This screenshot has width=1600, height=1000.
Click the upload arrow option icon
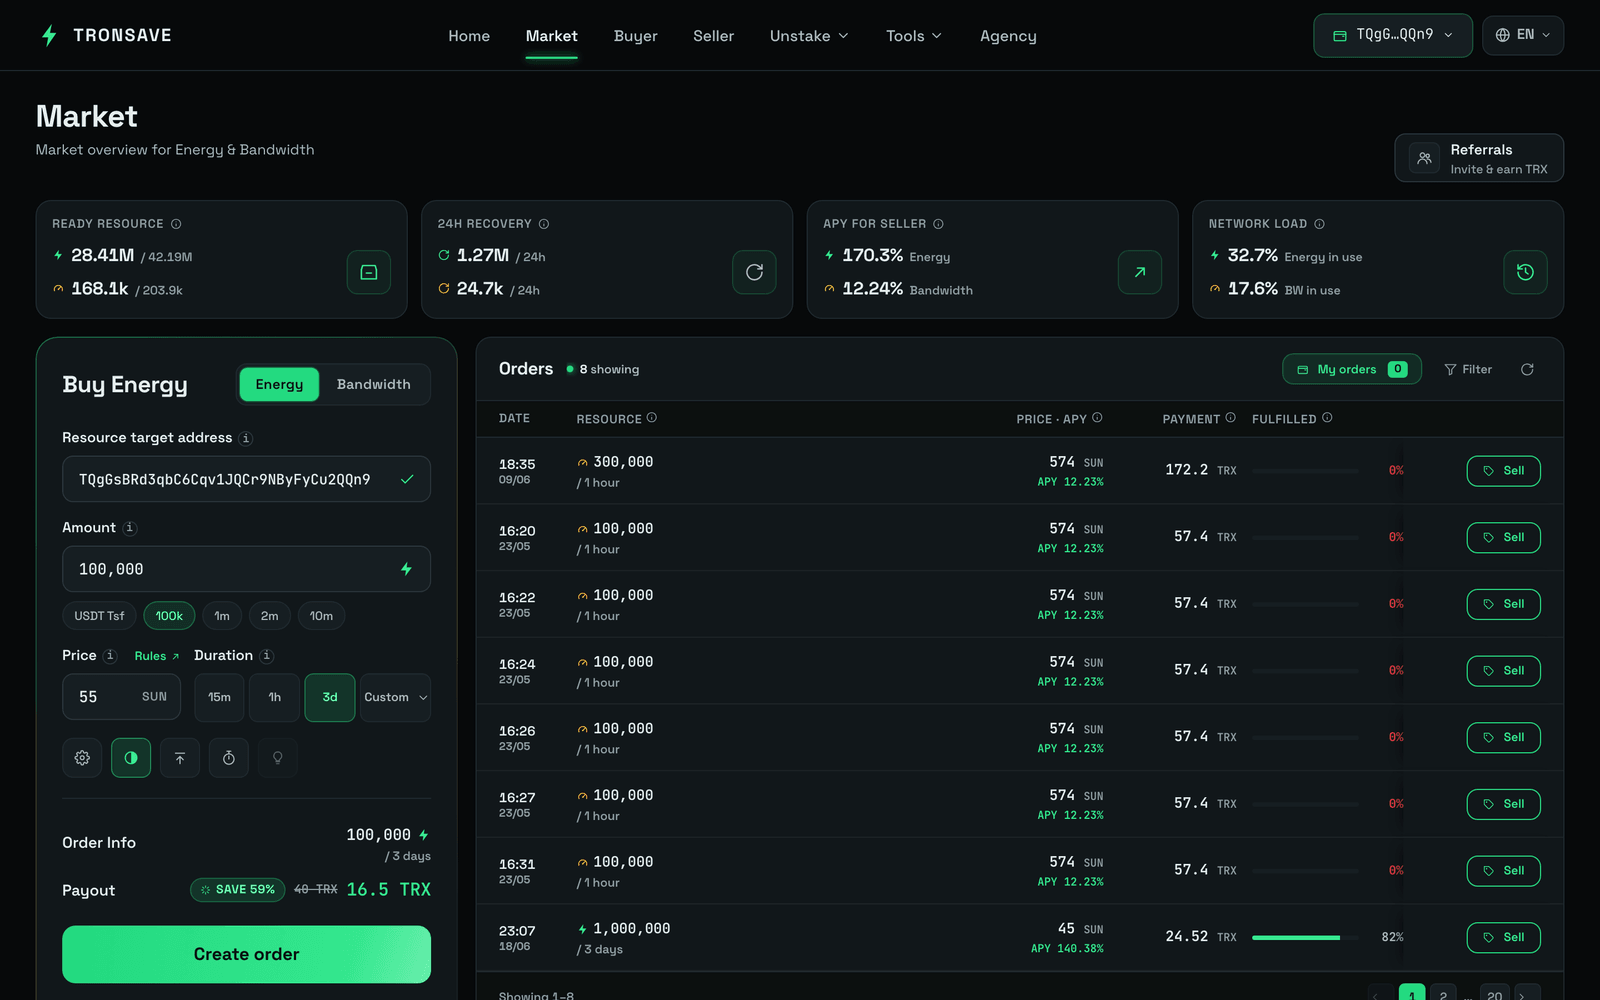coord(180,758)
